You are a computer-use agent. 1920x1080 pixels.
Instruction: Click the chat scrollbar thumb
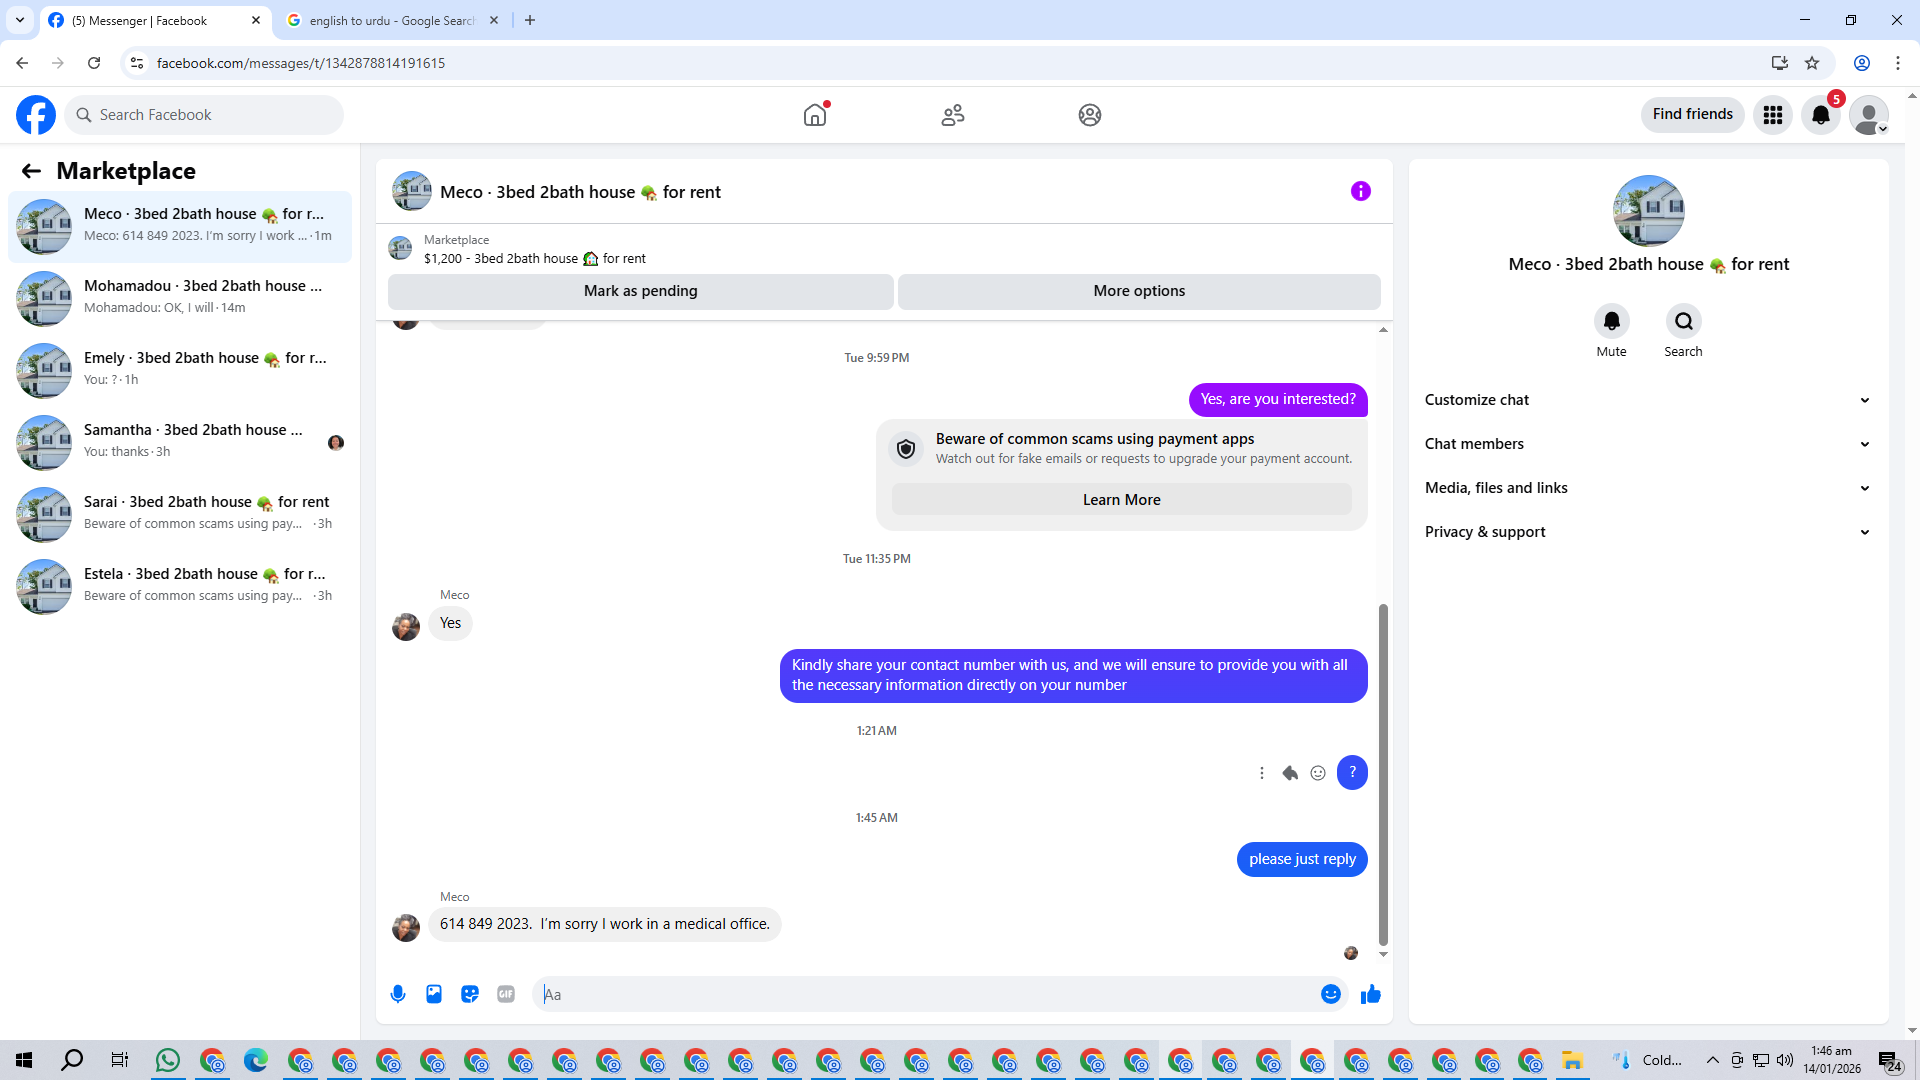(1383, 775)
